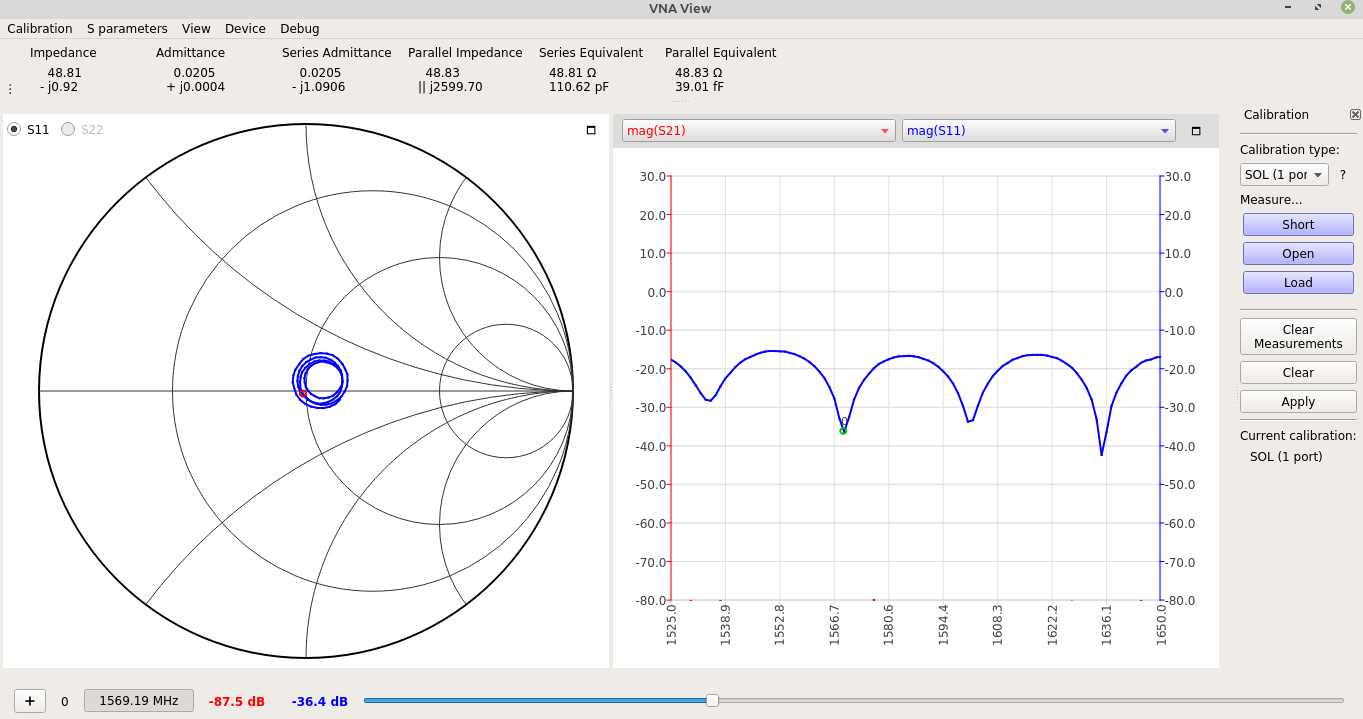Click the Series Equivalent heading

591,53
